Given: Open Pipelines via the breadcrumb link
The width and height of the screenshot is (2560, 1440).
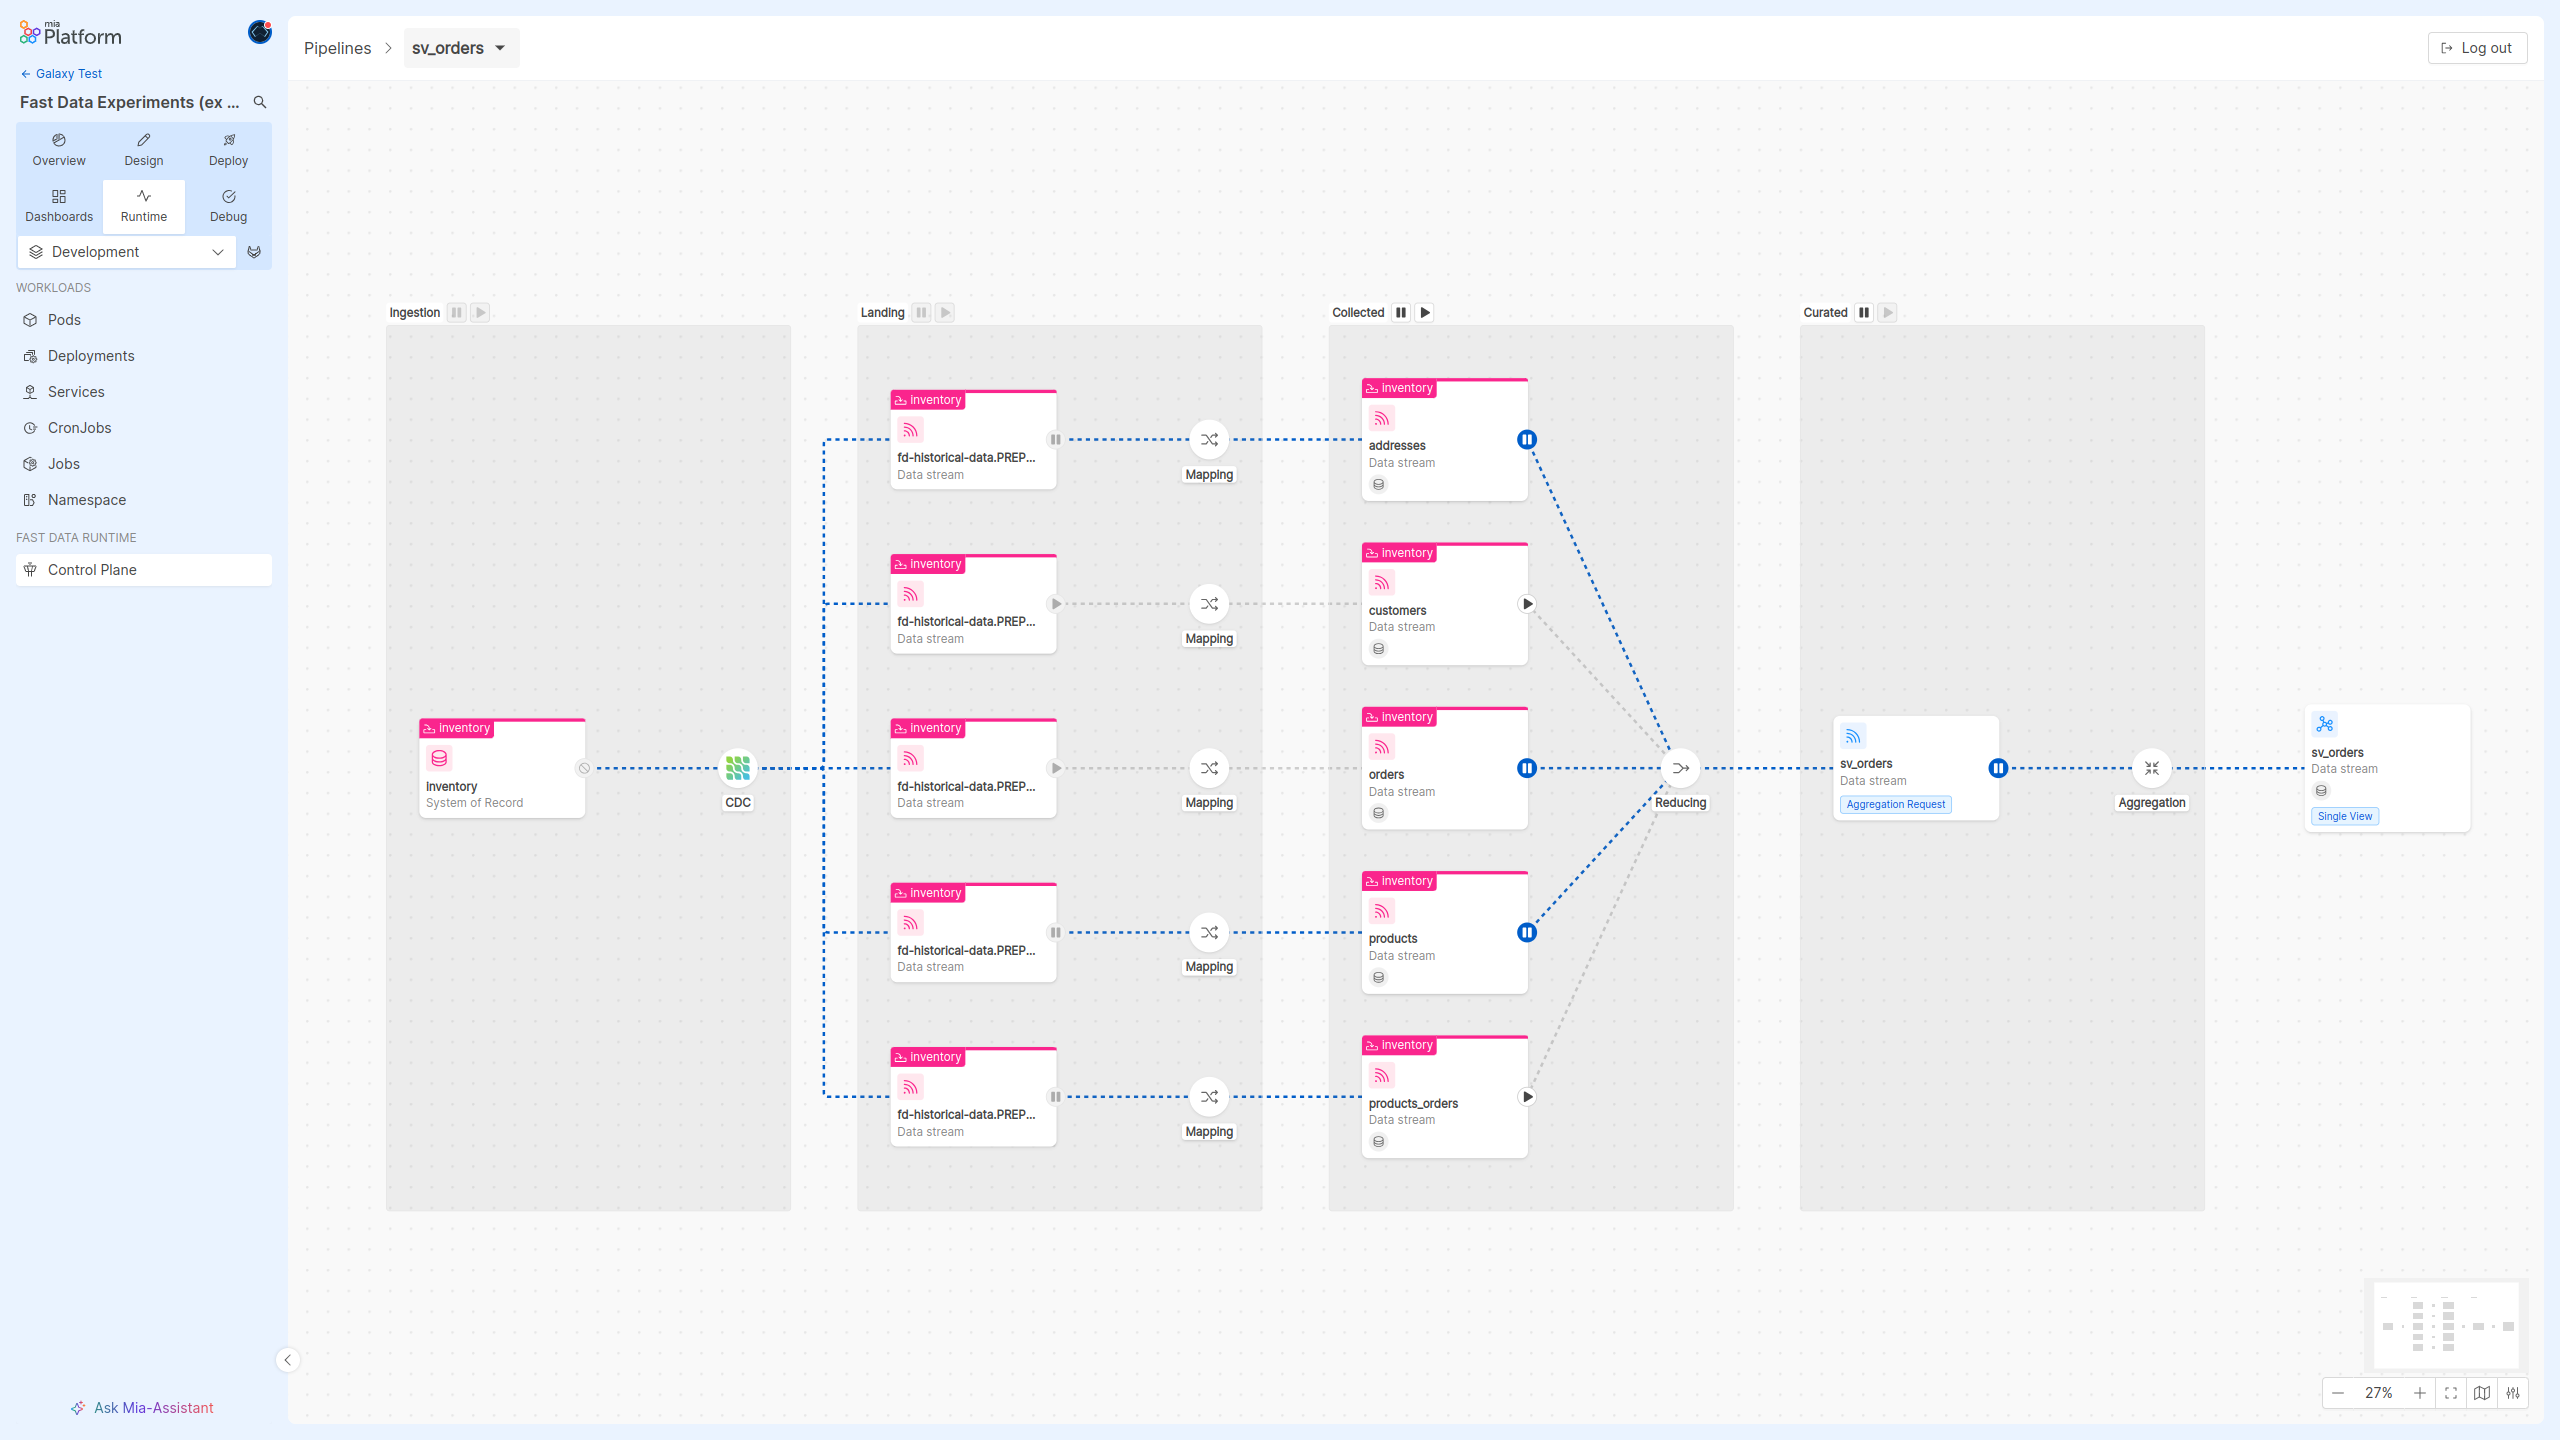Looking at the screenshot, I should pyautogui.click(x=337, y=48).
